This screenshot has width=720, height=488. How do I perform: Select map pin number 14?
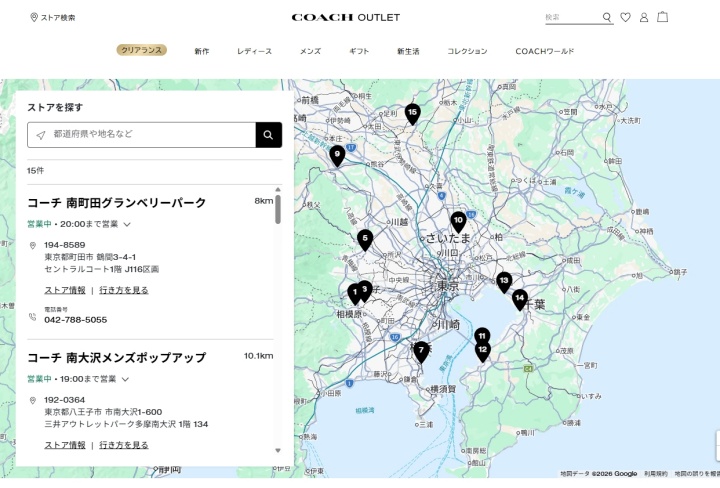click(x=519, y=300)
